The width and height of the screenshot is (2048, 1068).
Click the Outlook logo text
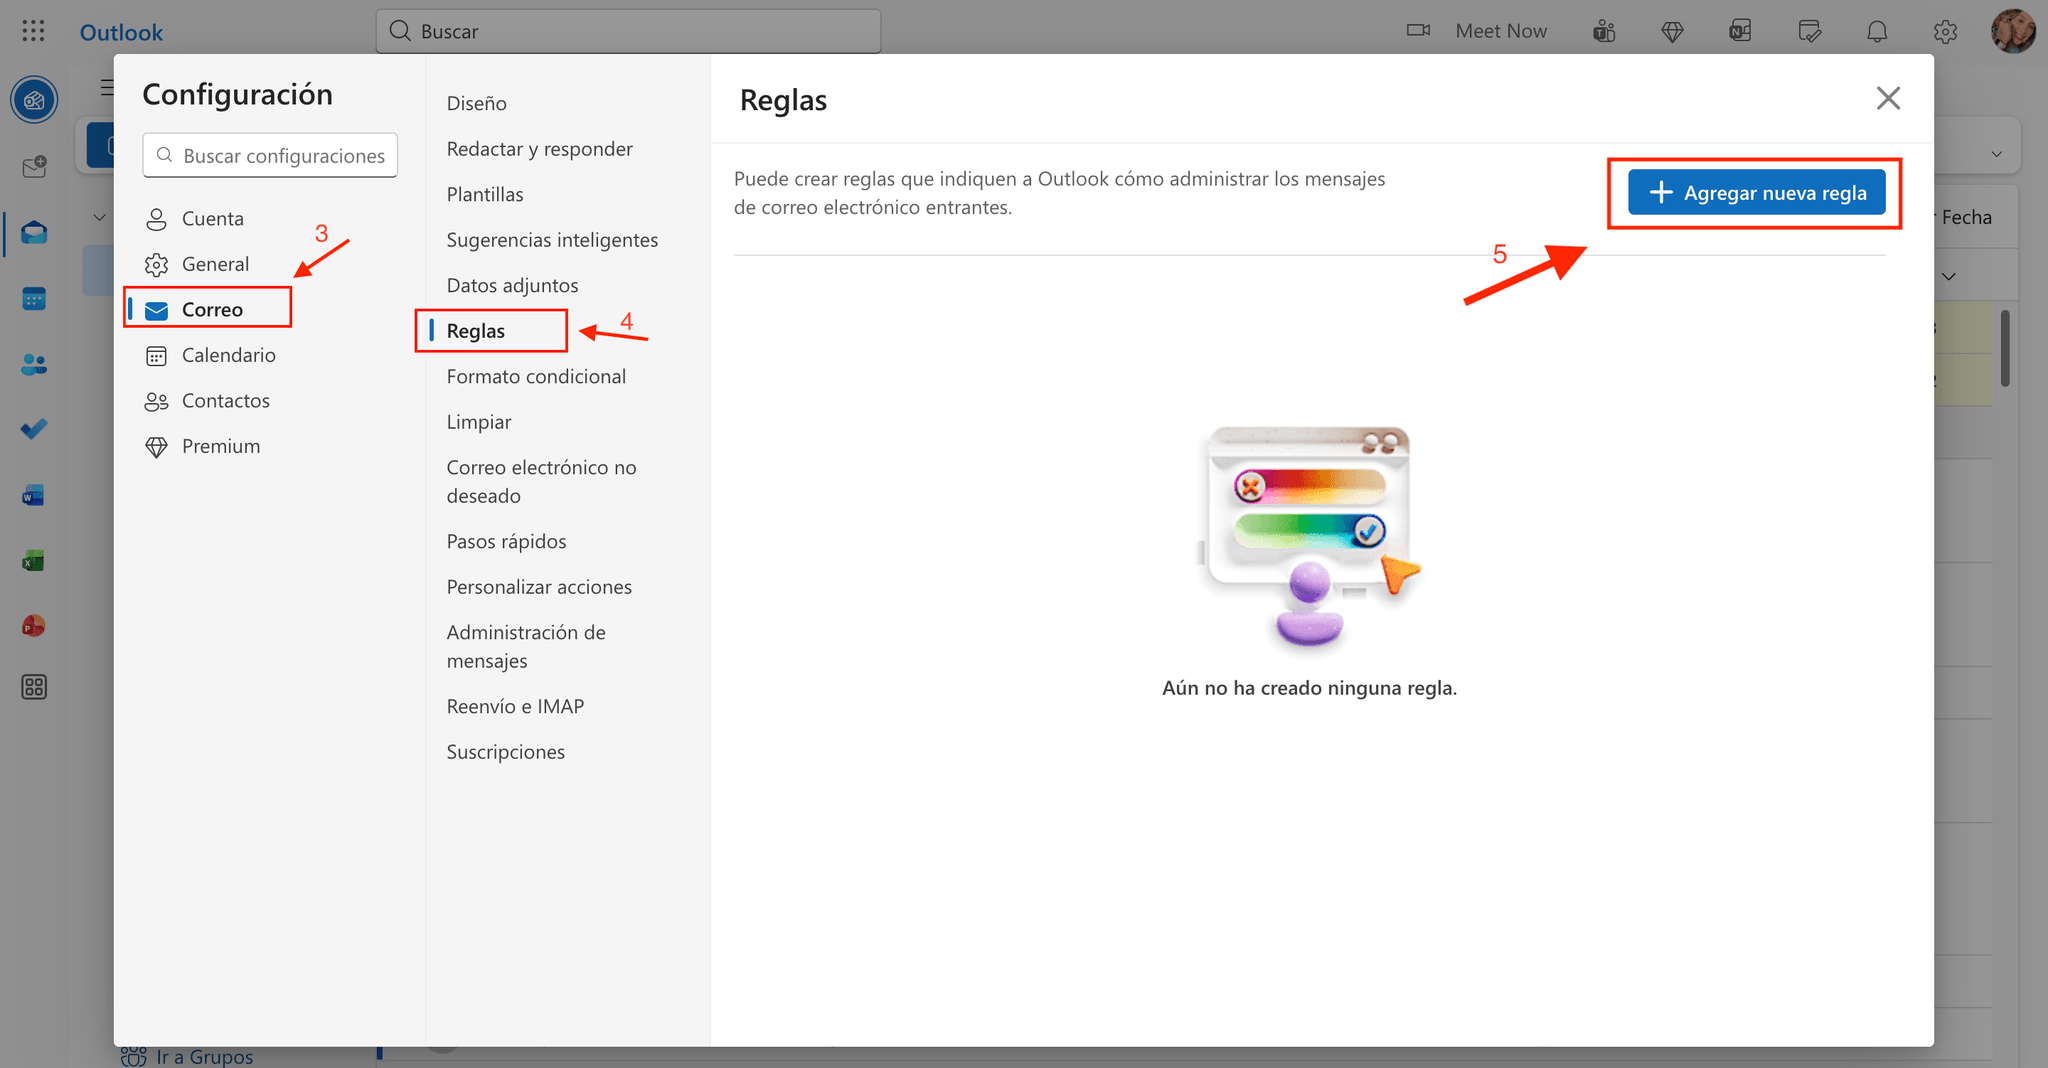[121, 32]
